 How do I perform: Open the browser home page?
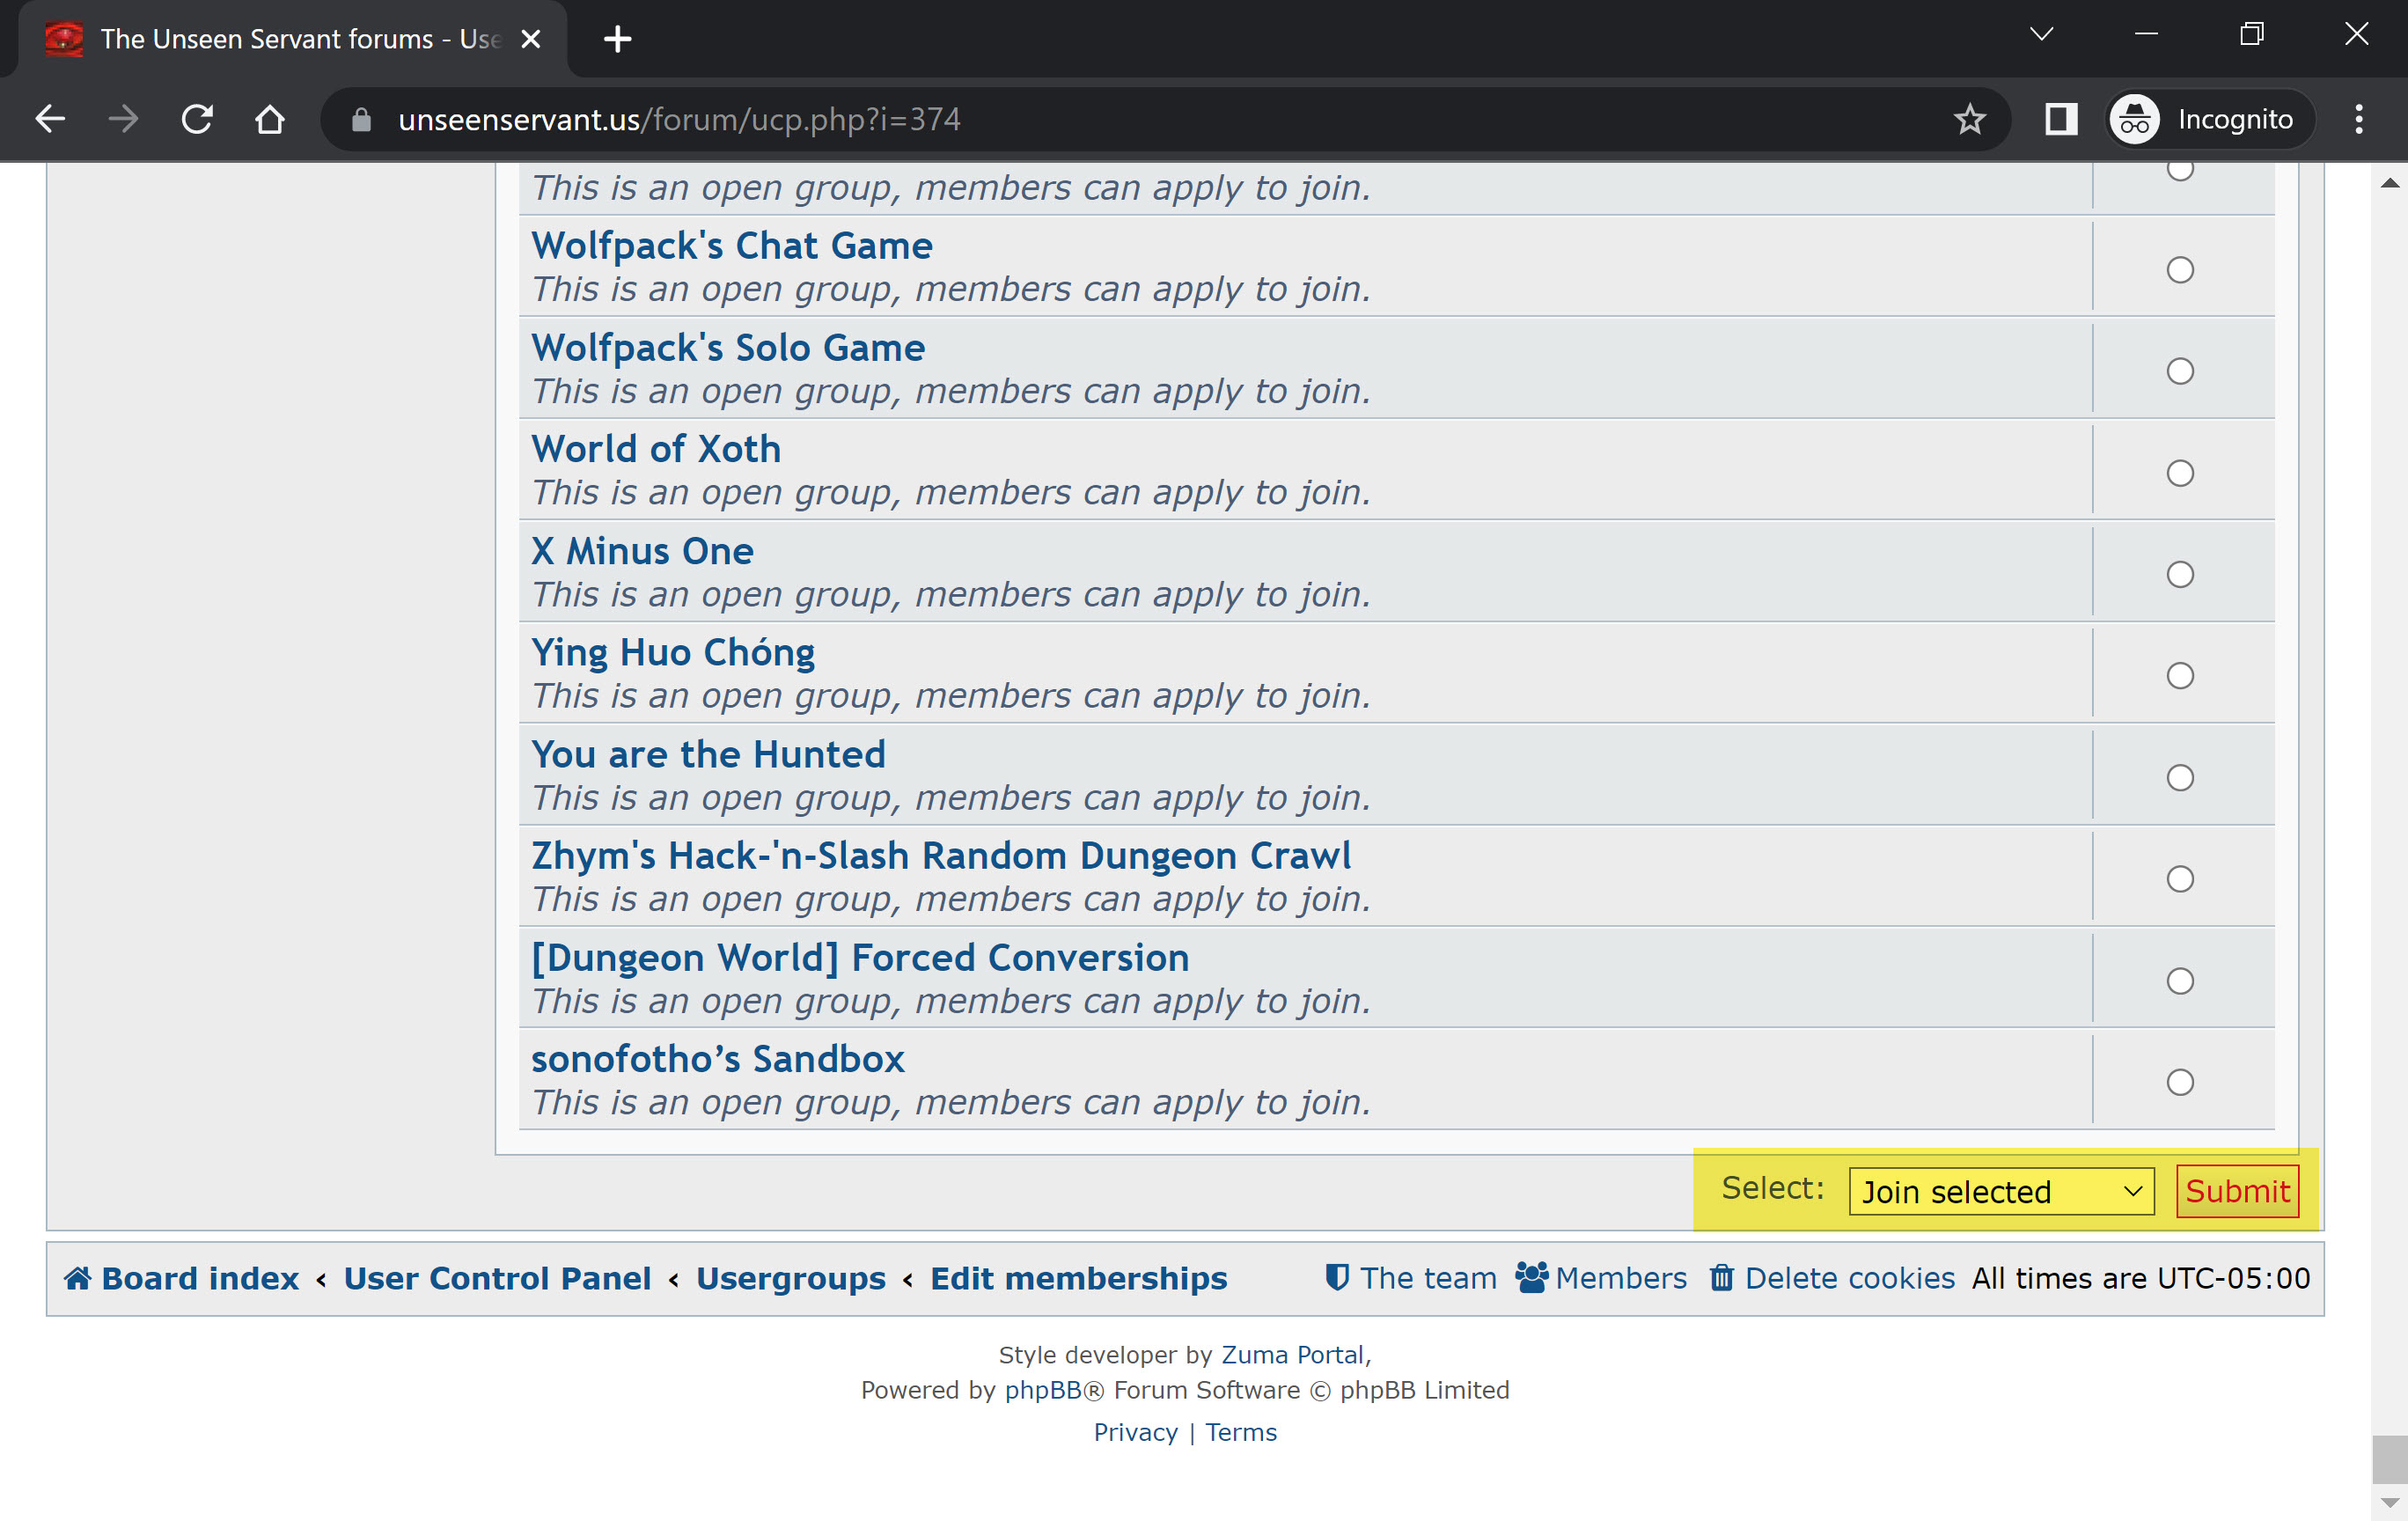[x=270, y=120]
